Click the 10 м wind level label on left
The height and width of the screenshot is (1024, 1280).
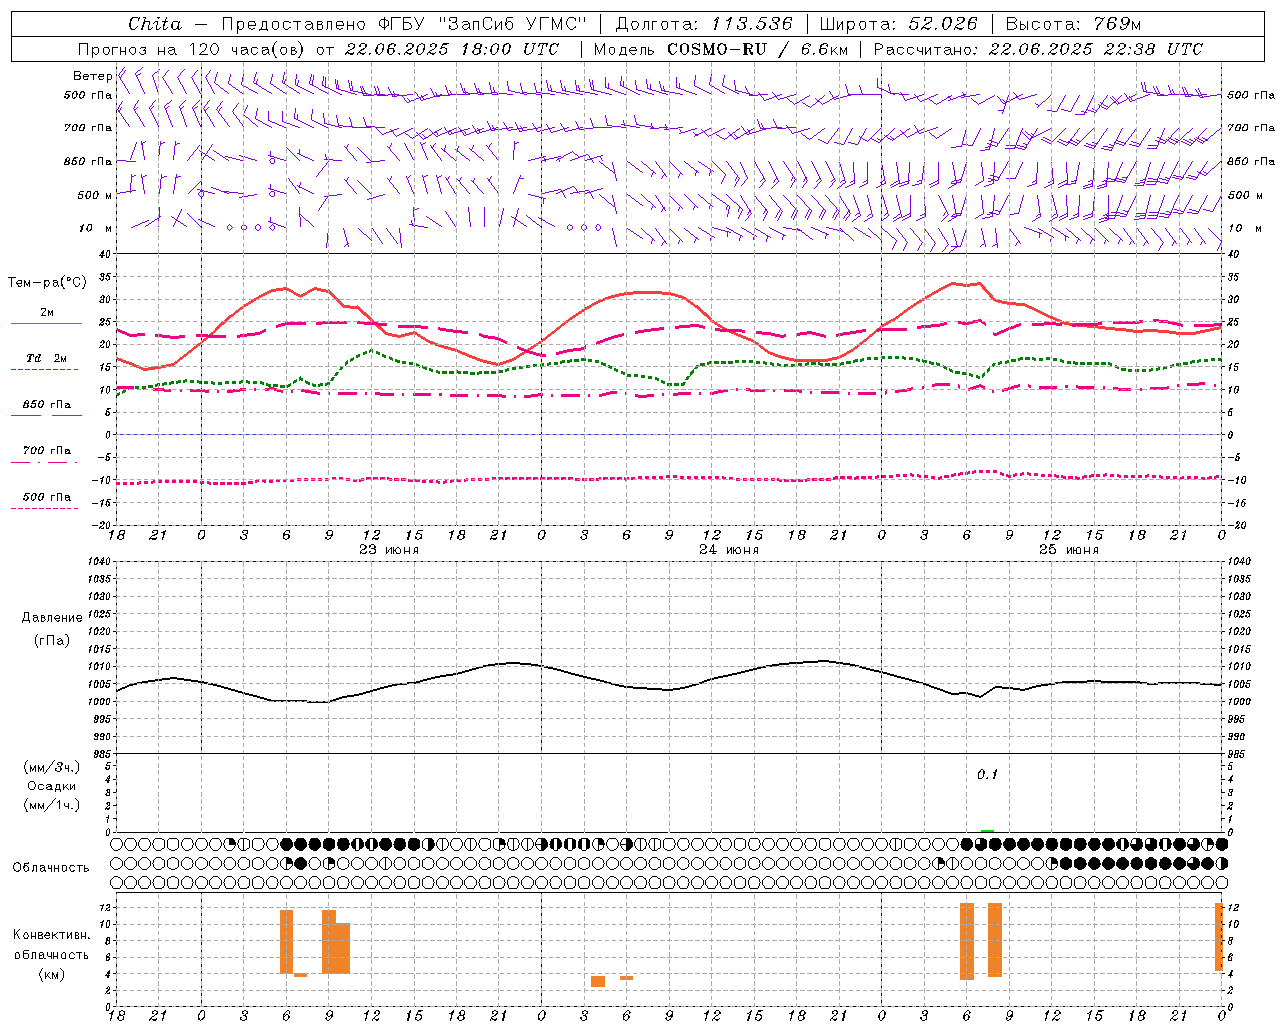point(96,228)
